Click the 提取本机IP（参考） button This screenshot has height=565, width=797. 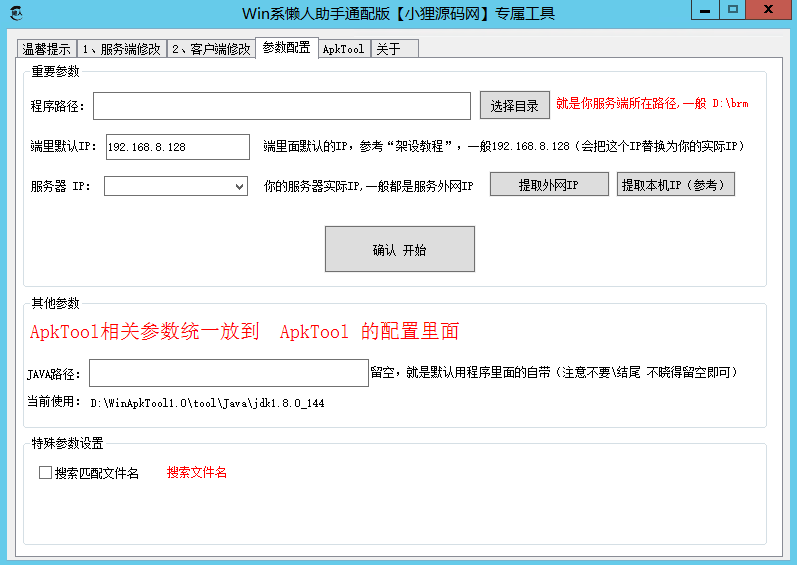(676, 185)
